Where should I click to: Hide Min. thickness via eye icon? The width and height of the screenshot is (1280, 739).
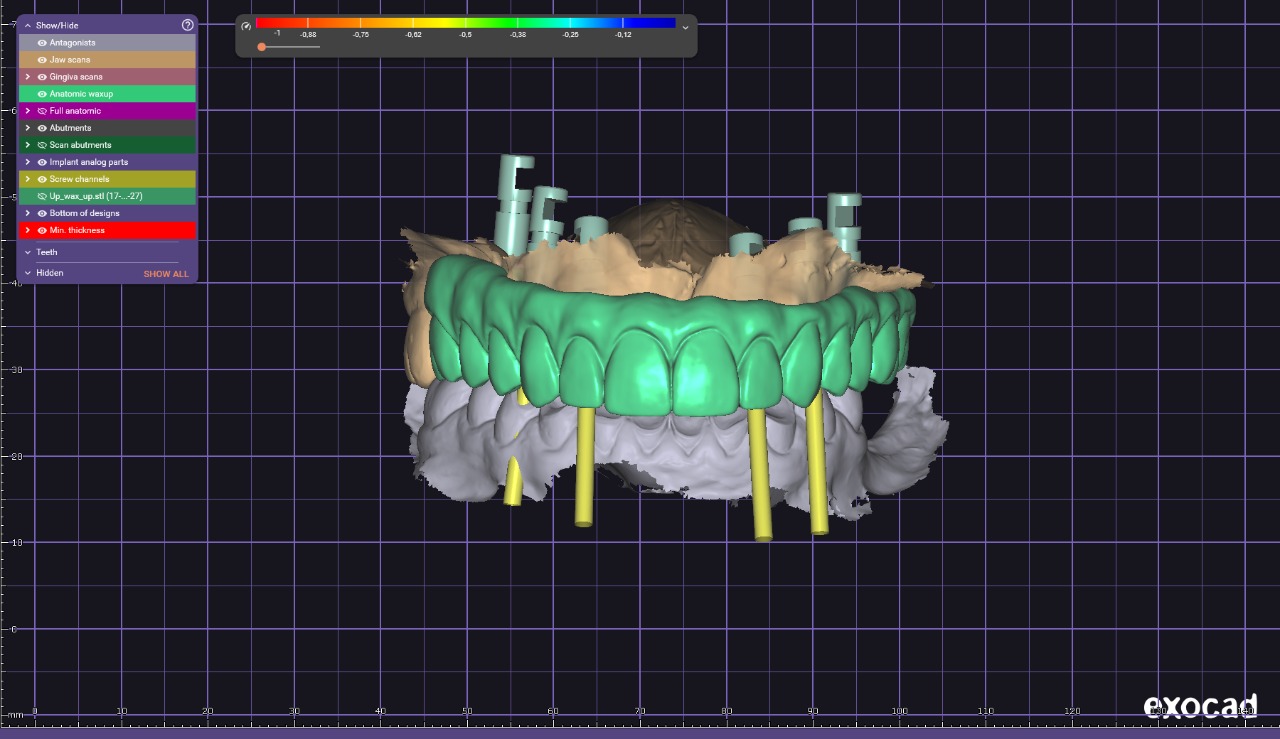(42, 230)
